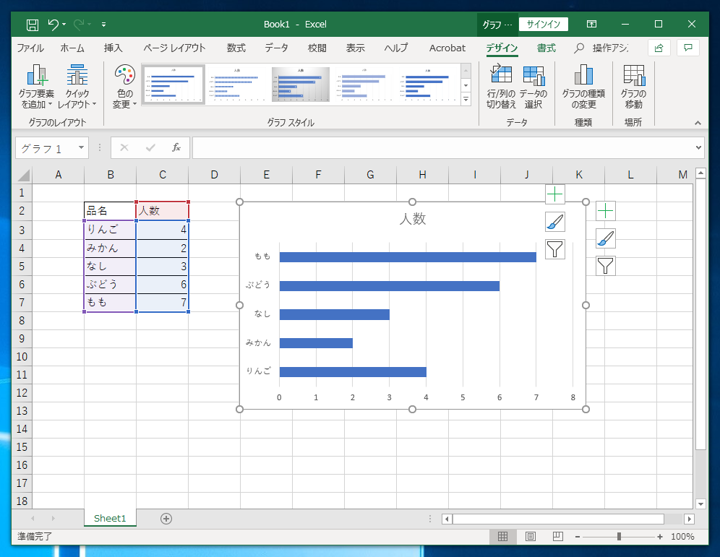Click グラフの種類の変更 change chart type
This screenshot has height=557, width=720.
point(584,86)
